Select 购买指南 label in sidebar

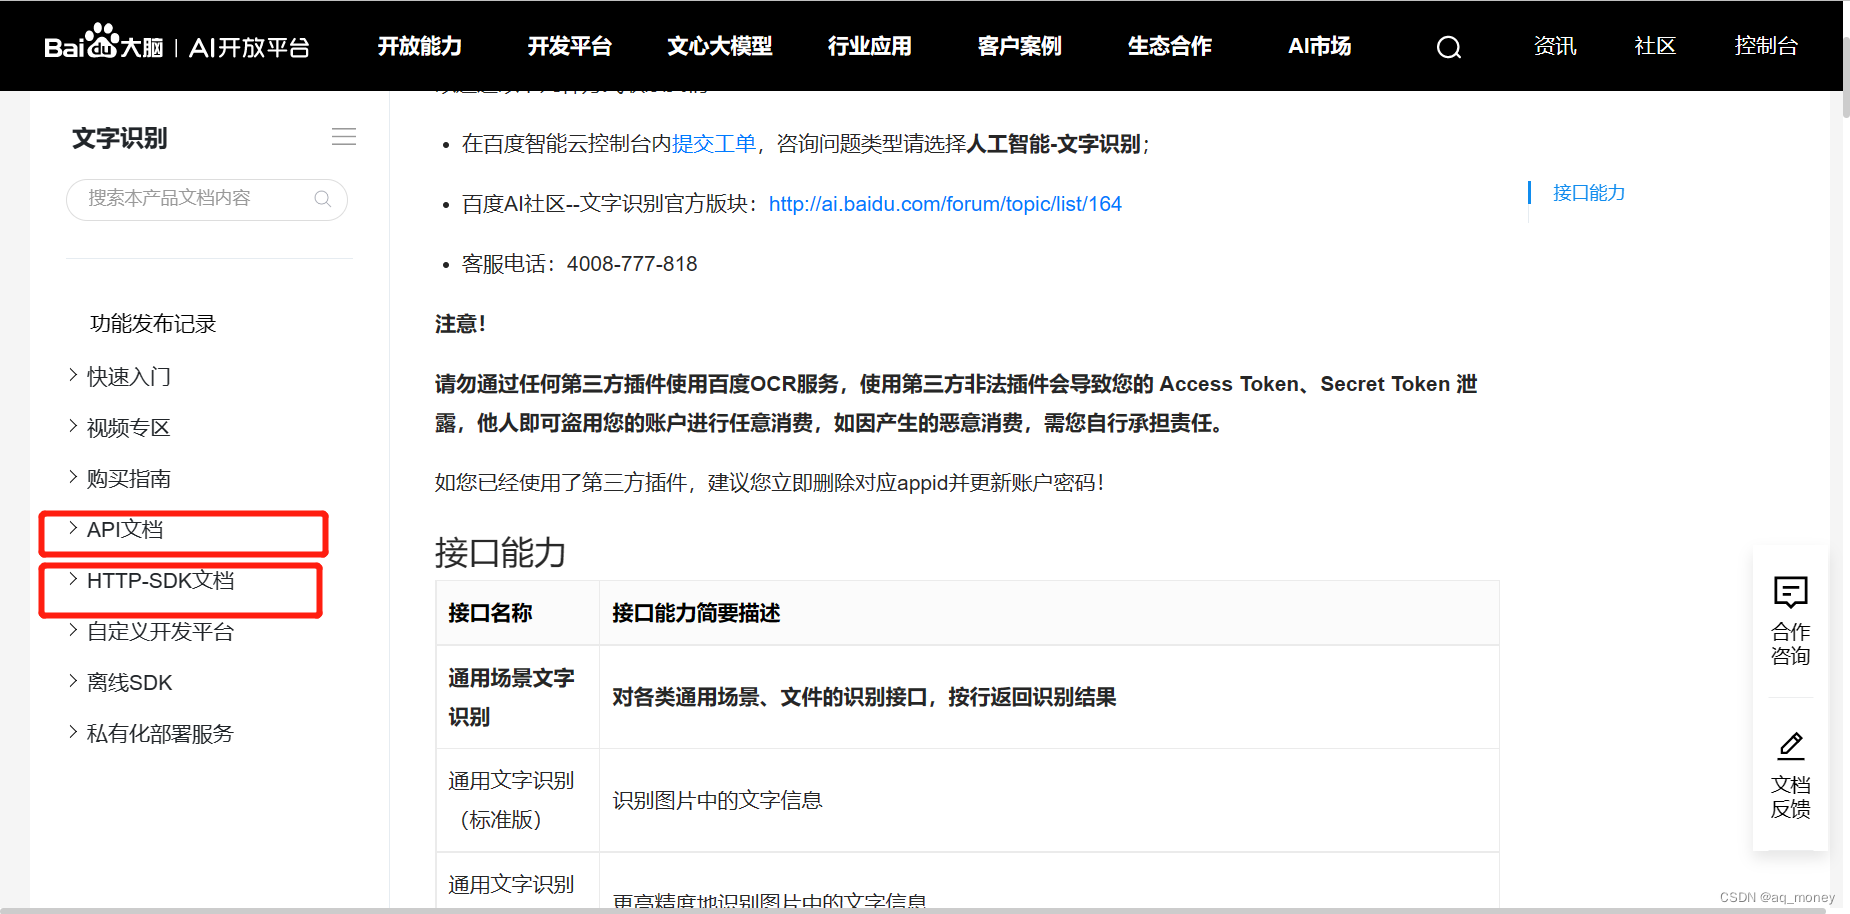point(129,479)
